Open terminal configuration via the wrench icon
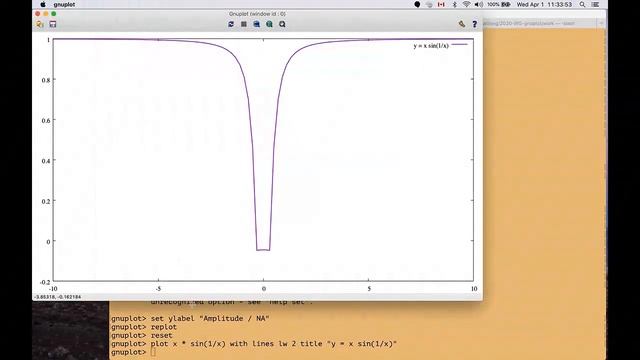 462,24
